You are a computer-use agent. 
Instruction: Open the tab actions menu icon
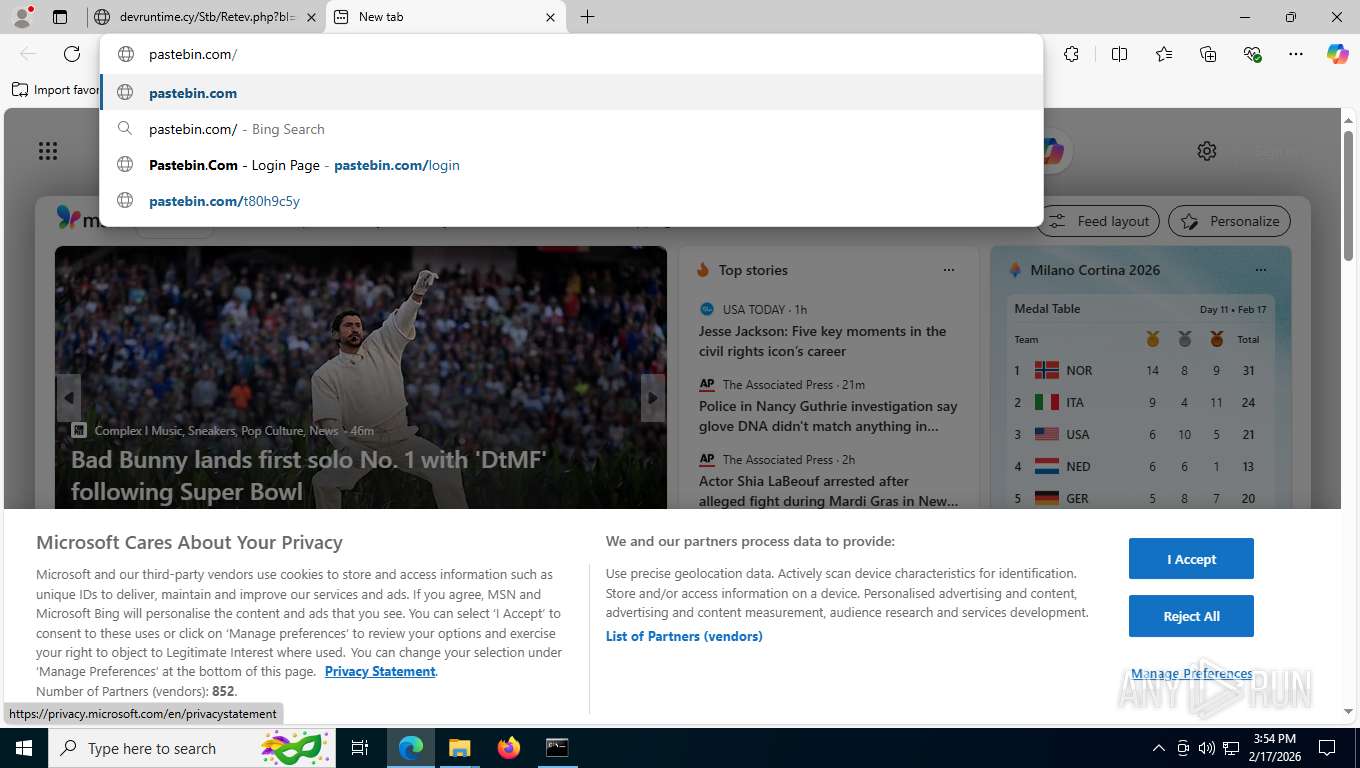click(60, 17)
